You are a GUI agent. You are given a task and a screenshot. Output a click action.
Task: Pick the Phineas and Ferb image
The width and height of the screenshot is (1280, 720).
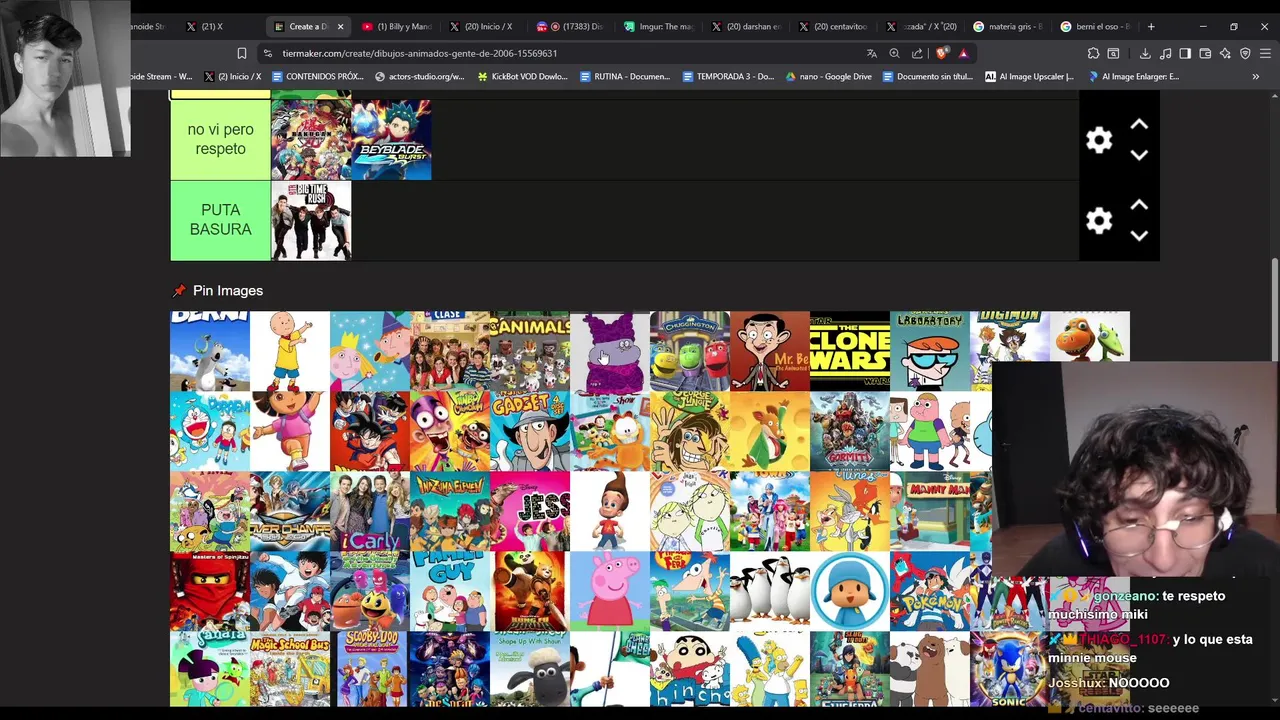pyautogui.click(x=690, y=591)
